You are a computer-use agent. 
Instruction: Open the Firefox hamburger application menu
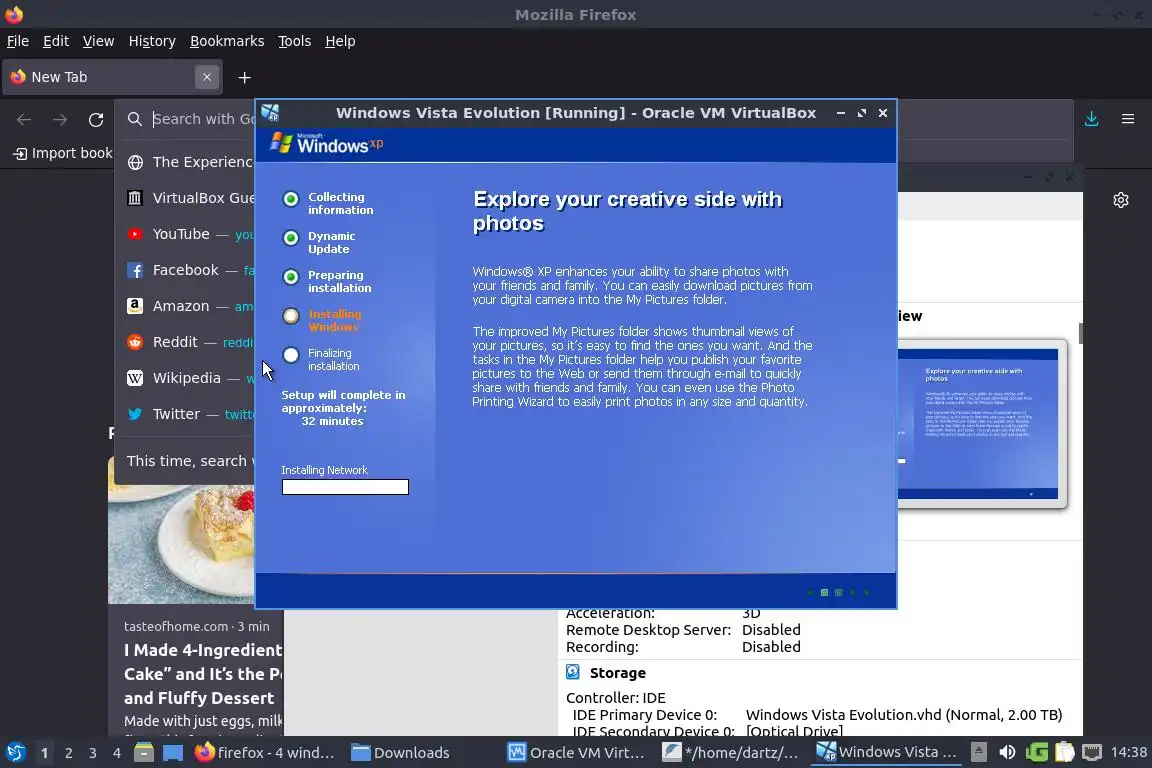pyautogui.click(x=1128, y=119)
